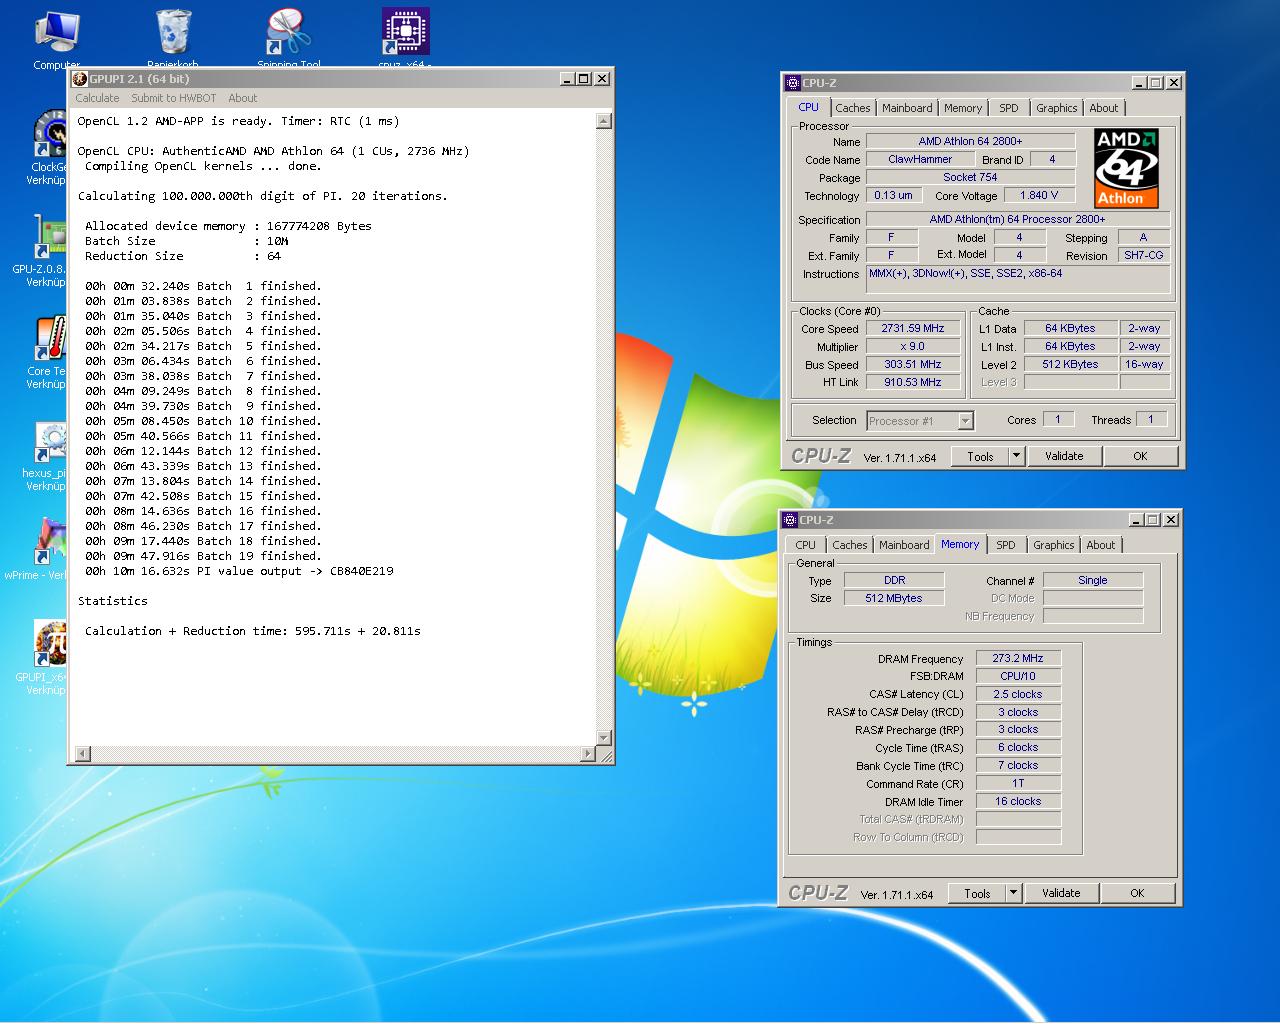Click Tools button in lower CPU-Z window
The width and height of the screenshot is (1280, 1024).
pyautogui.click(x=977, y=893)
